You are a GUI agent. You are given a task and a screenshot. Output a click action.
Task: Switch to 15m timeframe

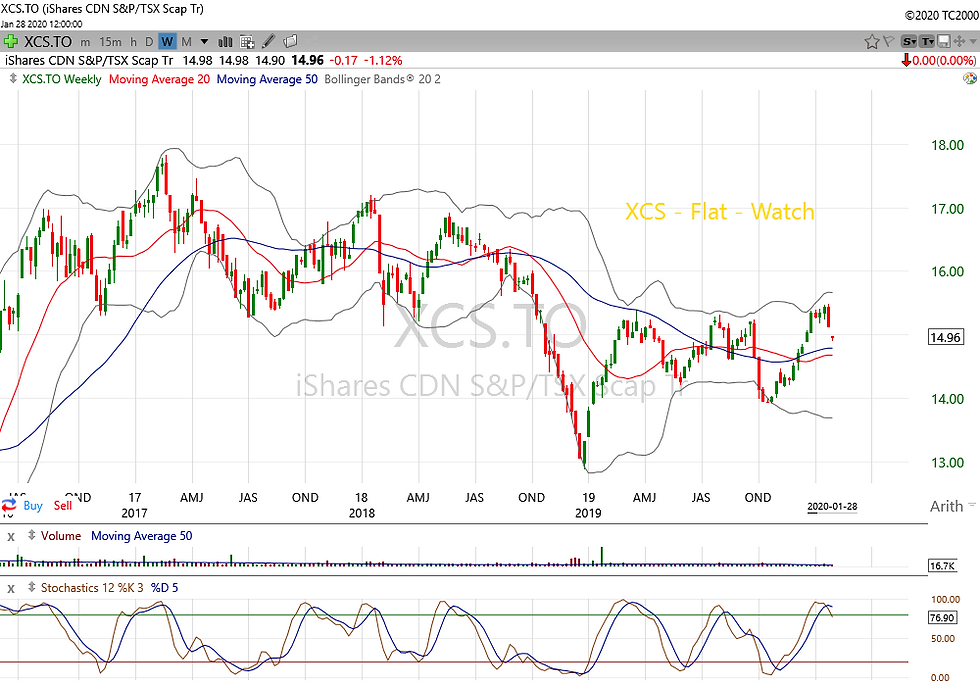point(111,42)
